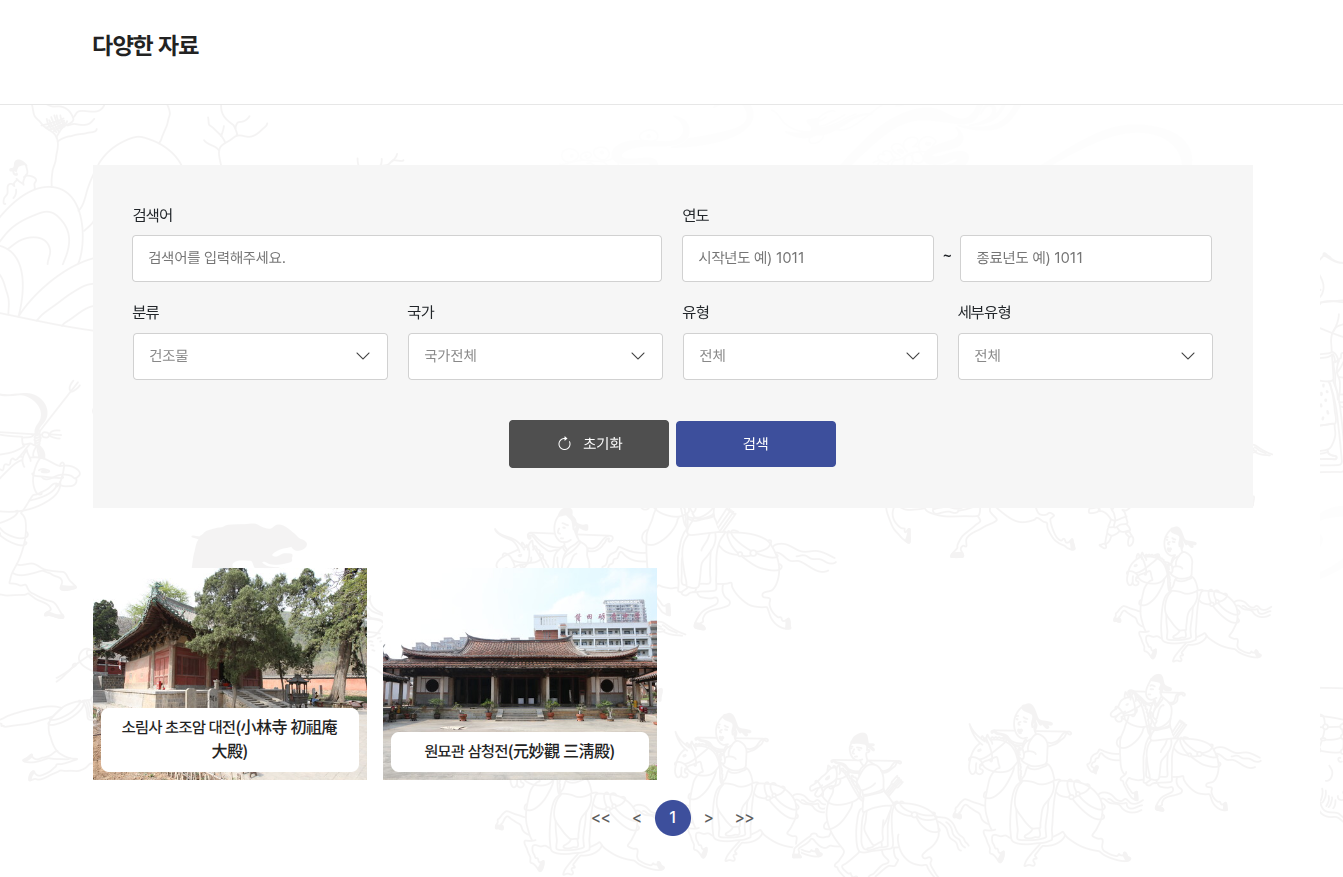1343x877 pixels.
Task: Click the 다양한 자료 page heading
Action: coord(146,46)
